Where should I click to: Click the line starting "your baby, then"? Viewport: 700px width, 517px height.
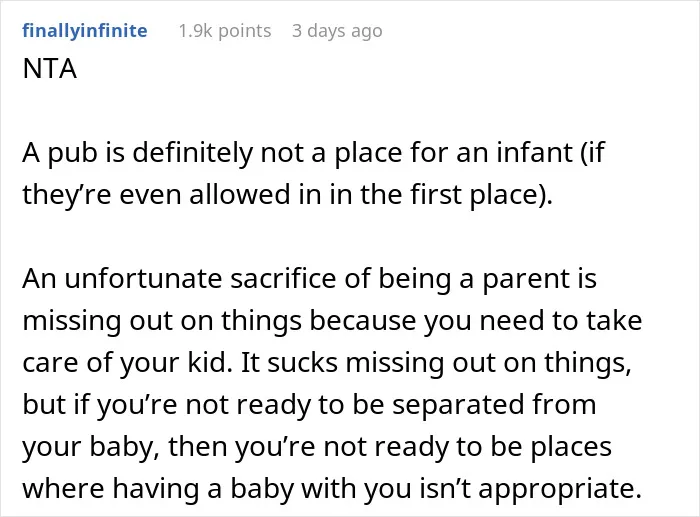(x=317, y=447)
